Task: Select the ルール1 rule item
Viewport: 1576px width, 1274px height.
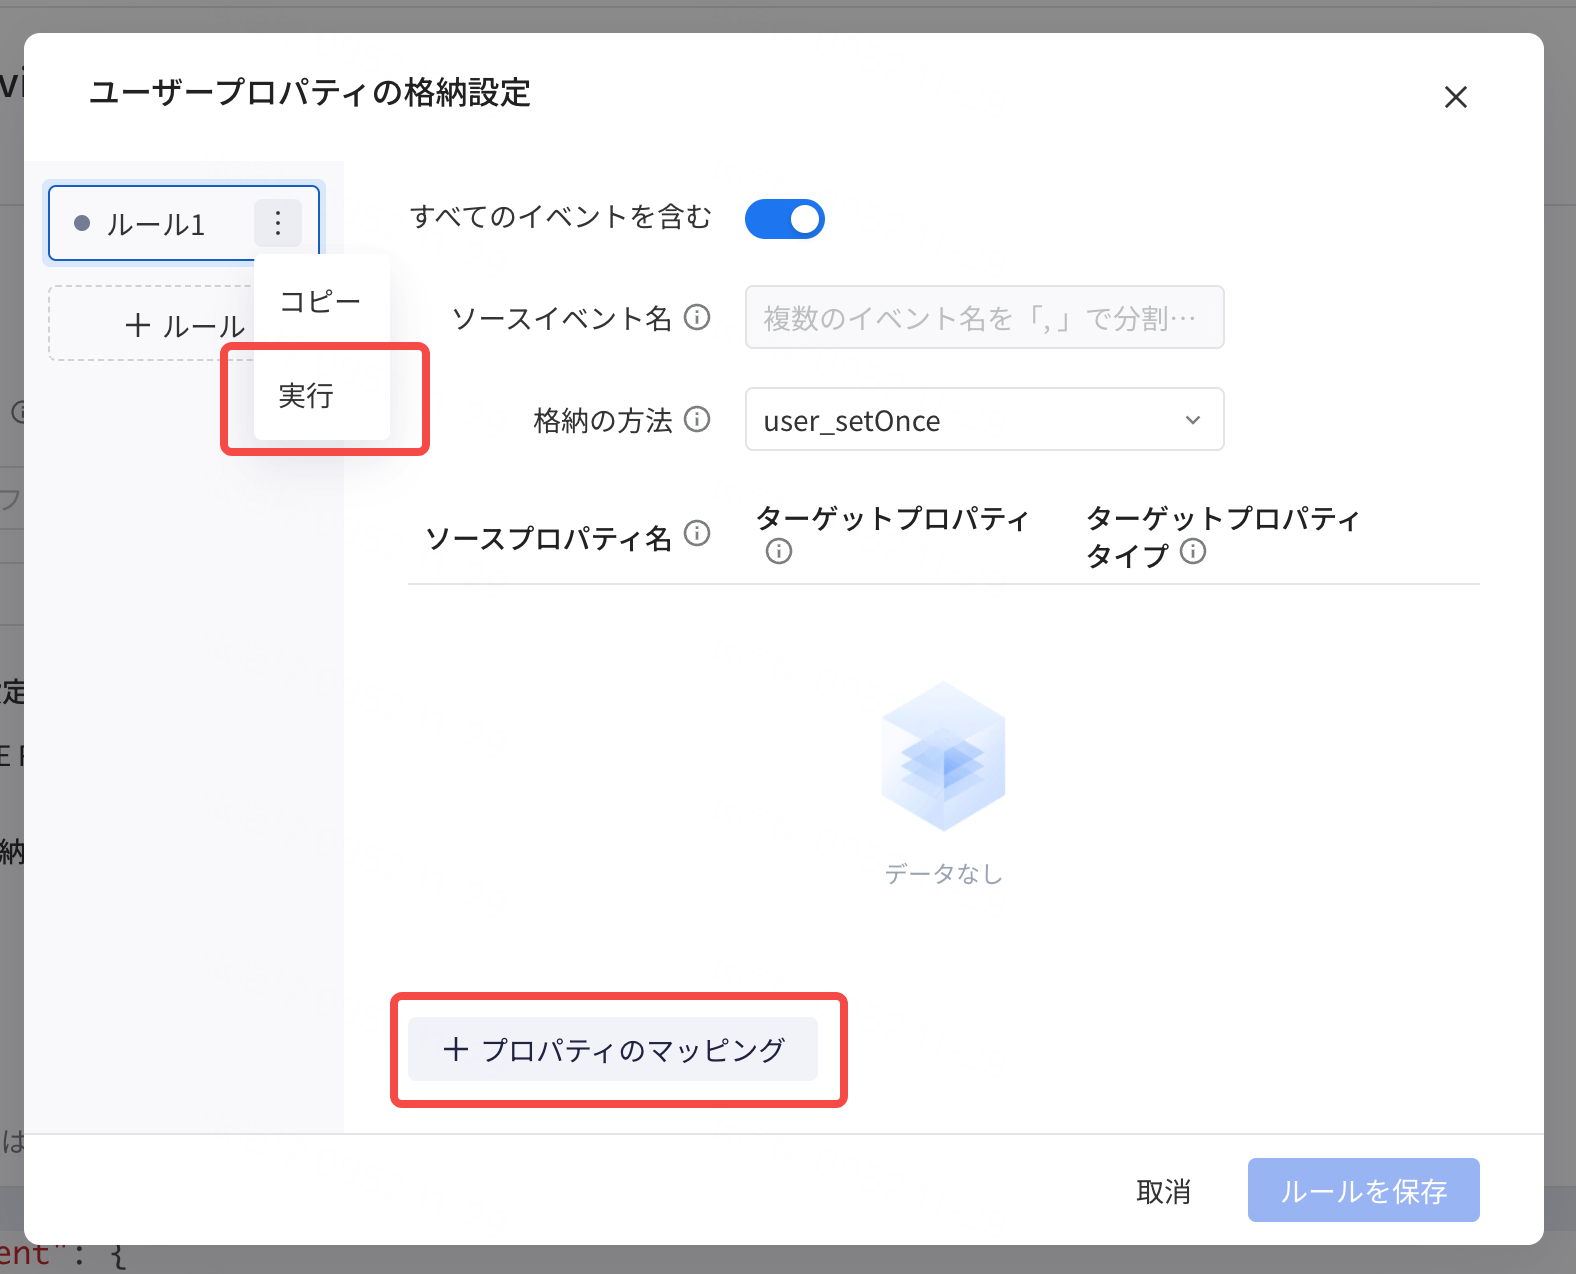Action: [184, 223]
